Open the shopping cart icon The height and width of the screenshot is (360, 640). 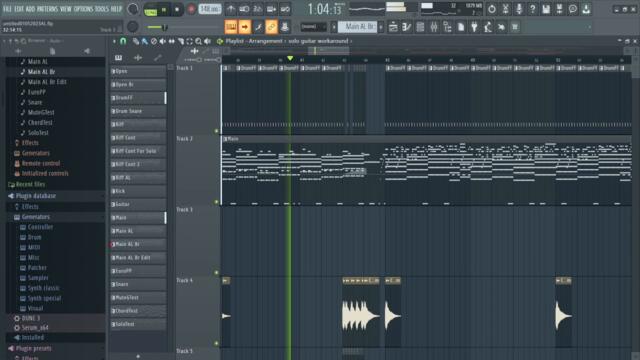pyautogui.click(x=514, y=27)
